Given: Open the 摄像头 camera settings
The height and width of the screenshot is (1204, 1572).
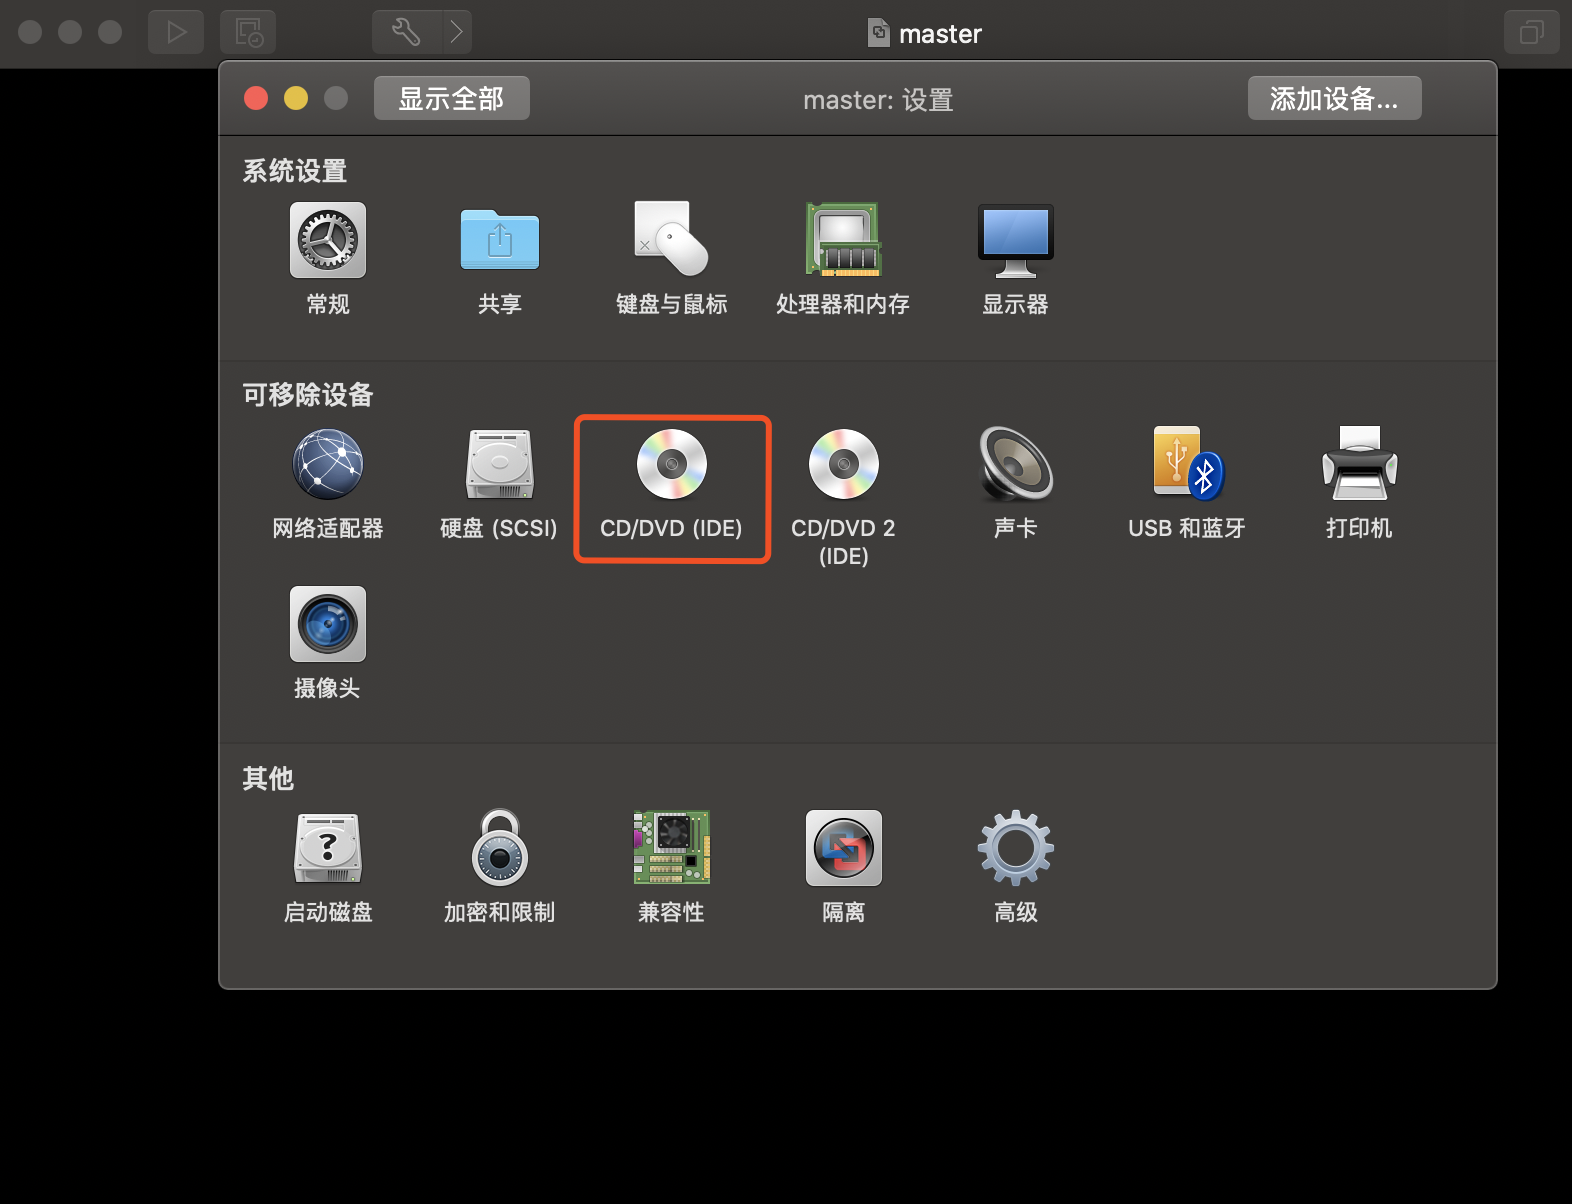Looking at the screenshot, I should [x=328, y=624].
